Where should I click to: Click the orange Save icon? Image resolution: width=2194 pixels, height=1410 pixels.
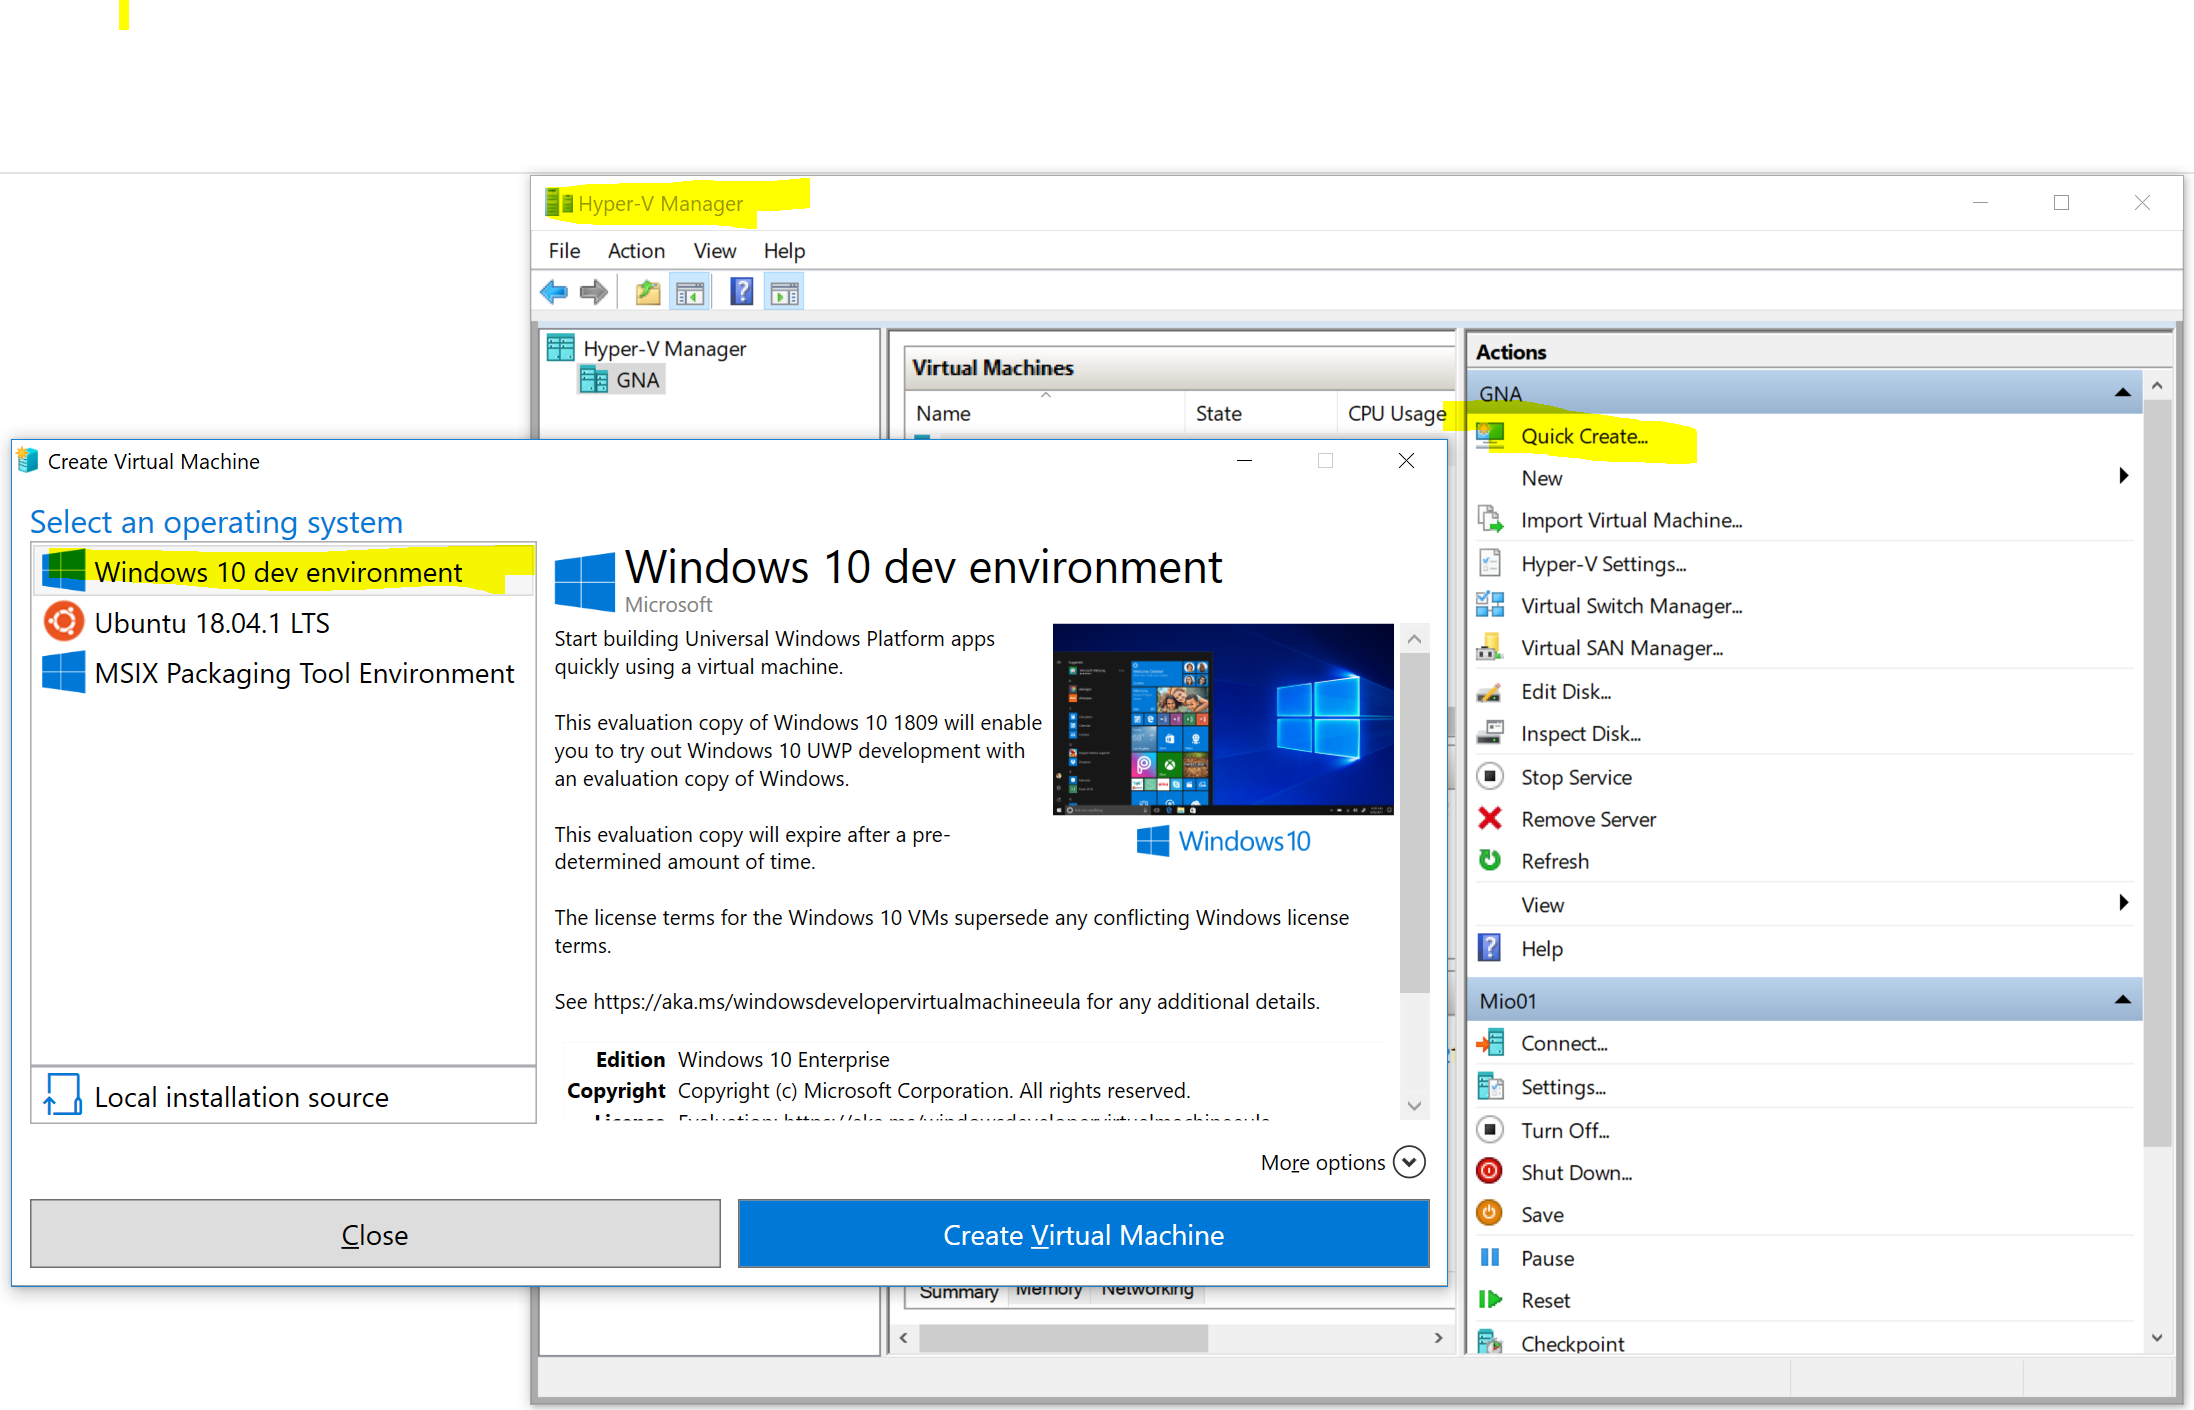pyautogui.click(x=1490, y=1213)
